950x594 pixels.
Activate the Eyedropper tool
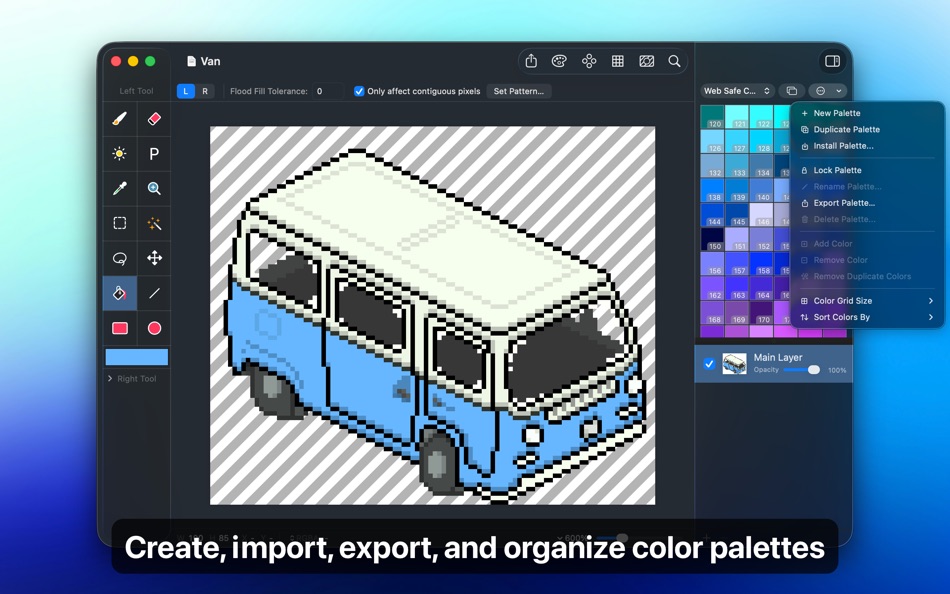(x=119, y=188)
